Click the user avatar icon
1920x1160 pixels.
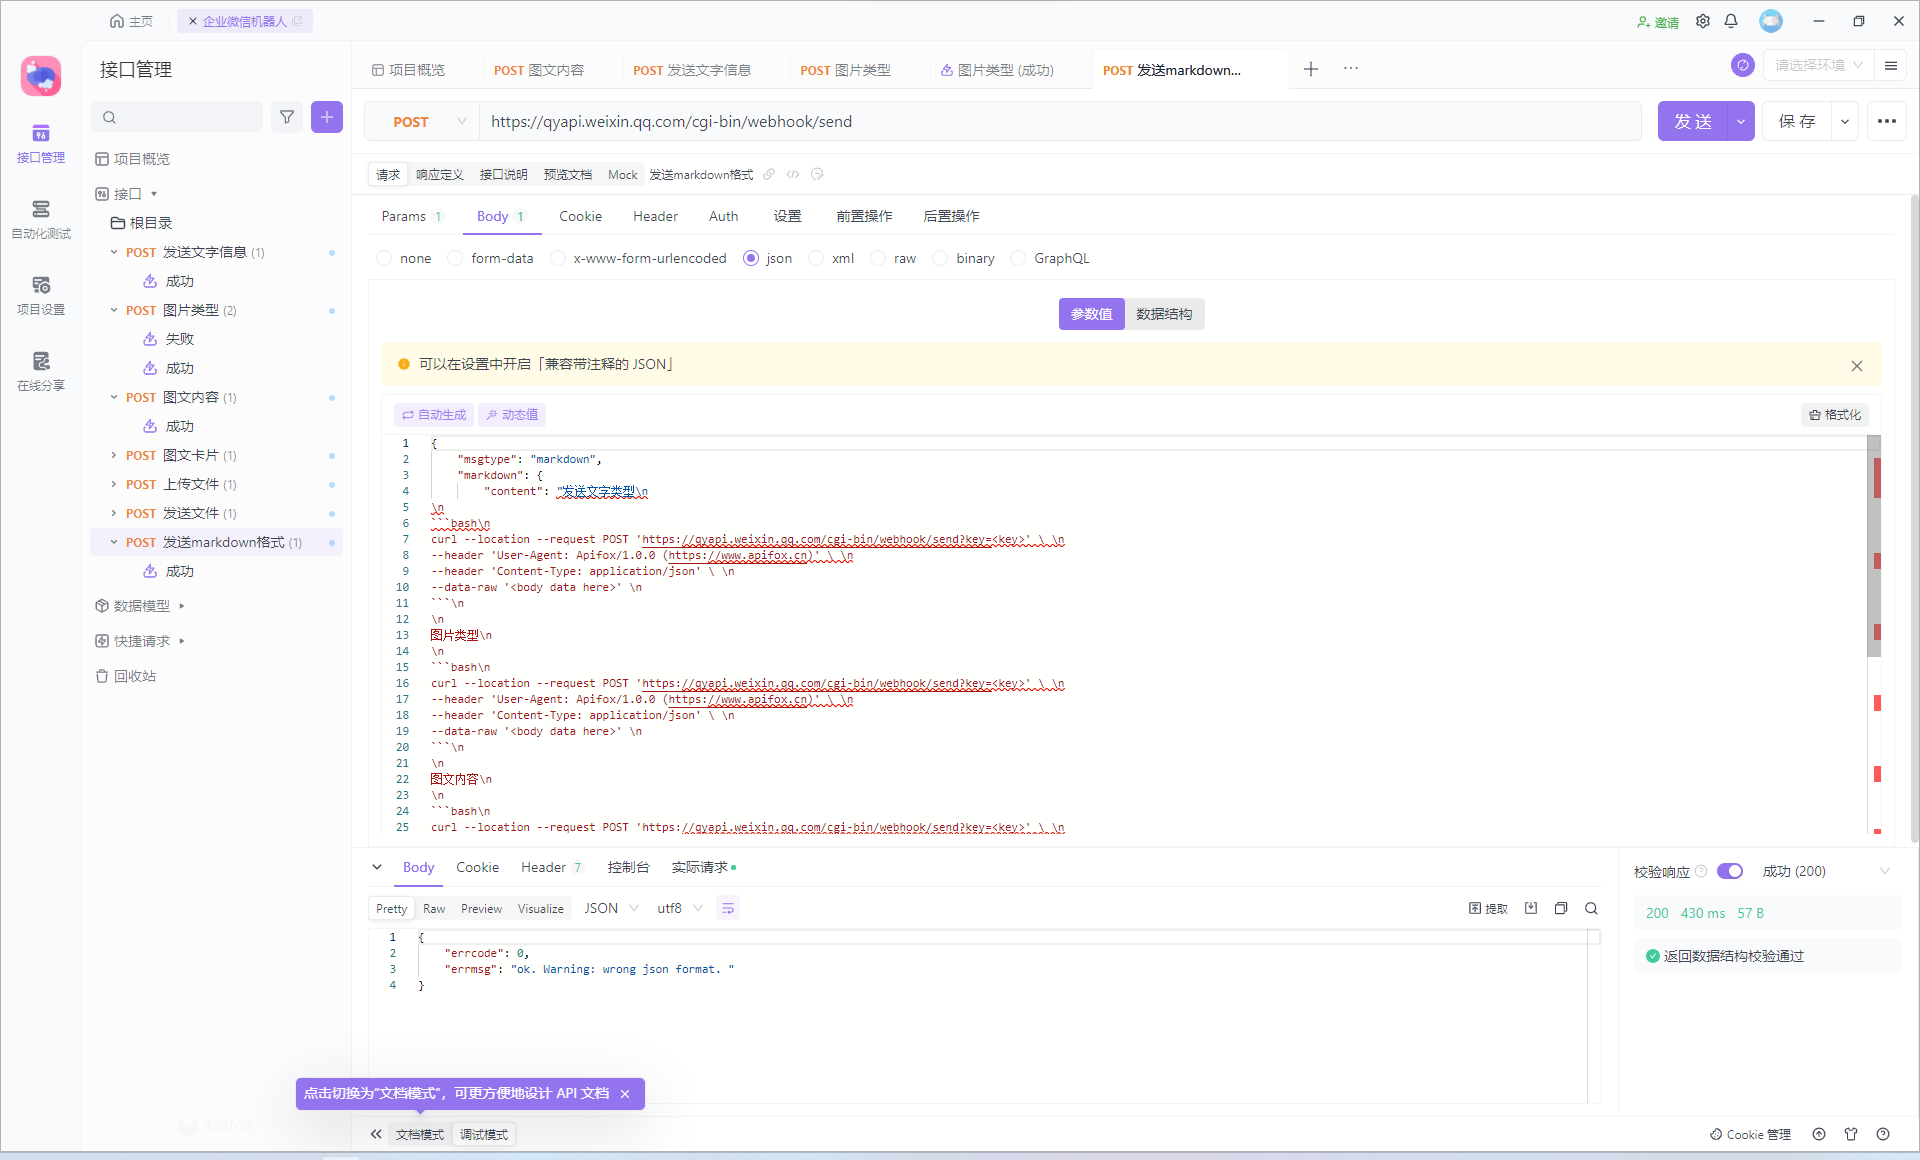[x=1771, y=21]
